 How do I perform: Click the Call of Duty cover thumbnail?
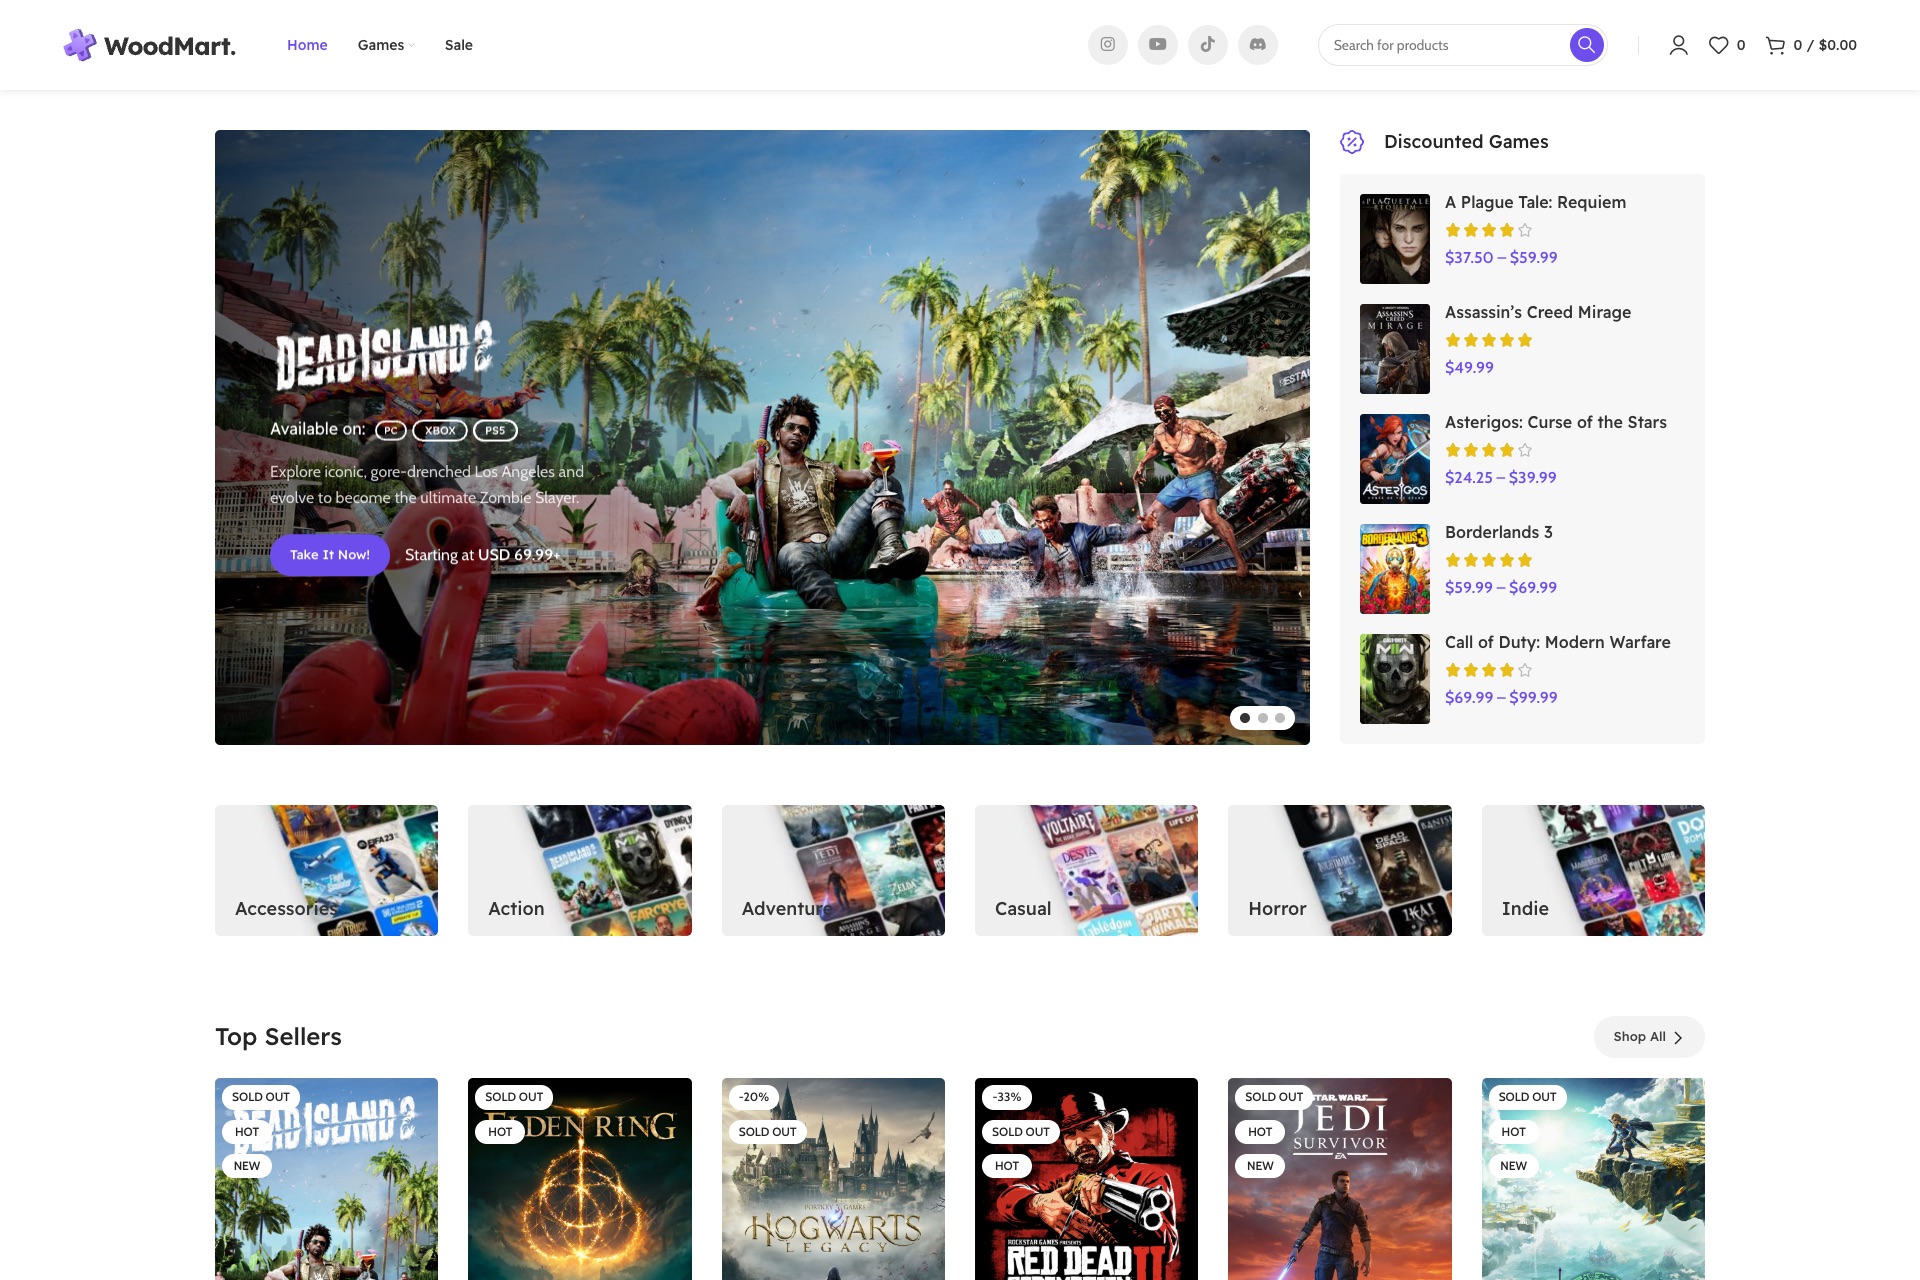click(1395, 679)
